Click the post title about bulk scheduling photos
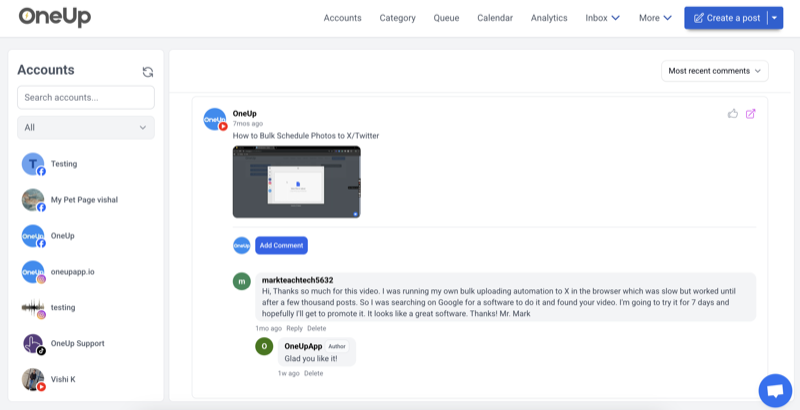 (x=306, y=136)
